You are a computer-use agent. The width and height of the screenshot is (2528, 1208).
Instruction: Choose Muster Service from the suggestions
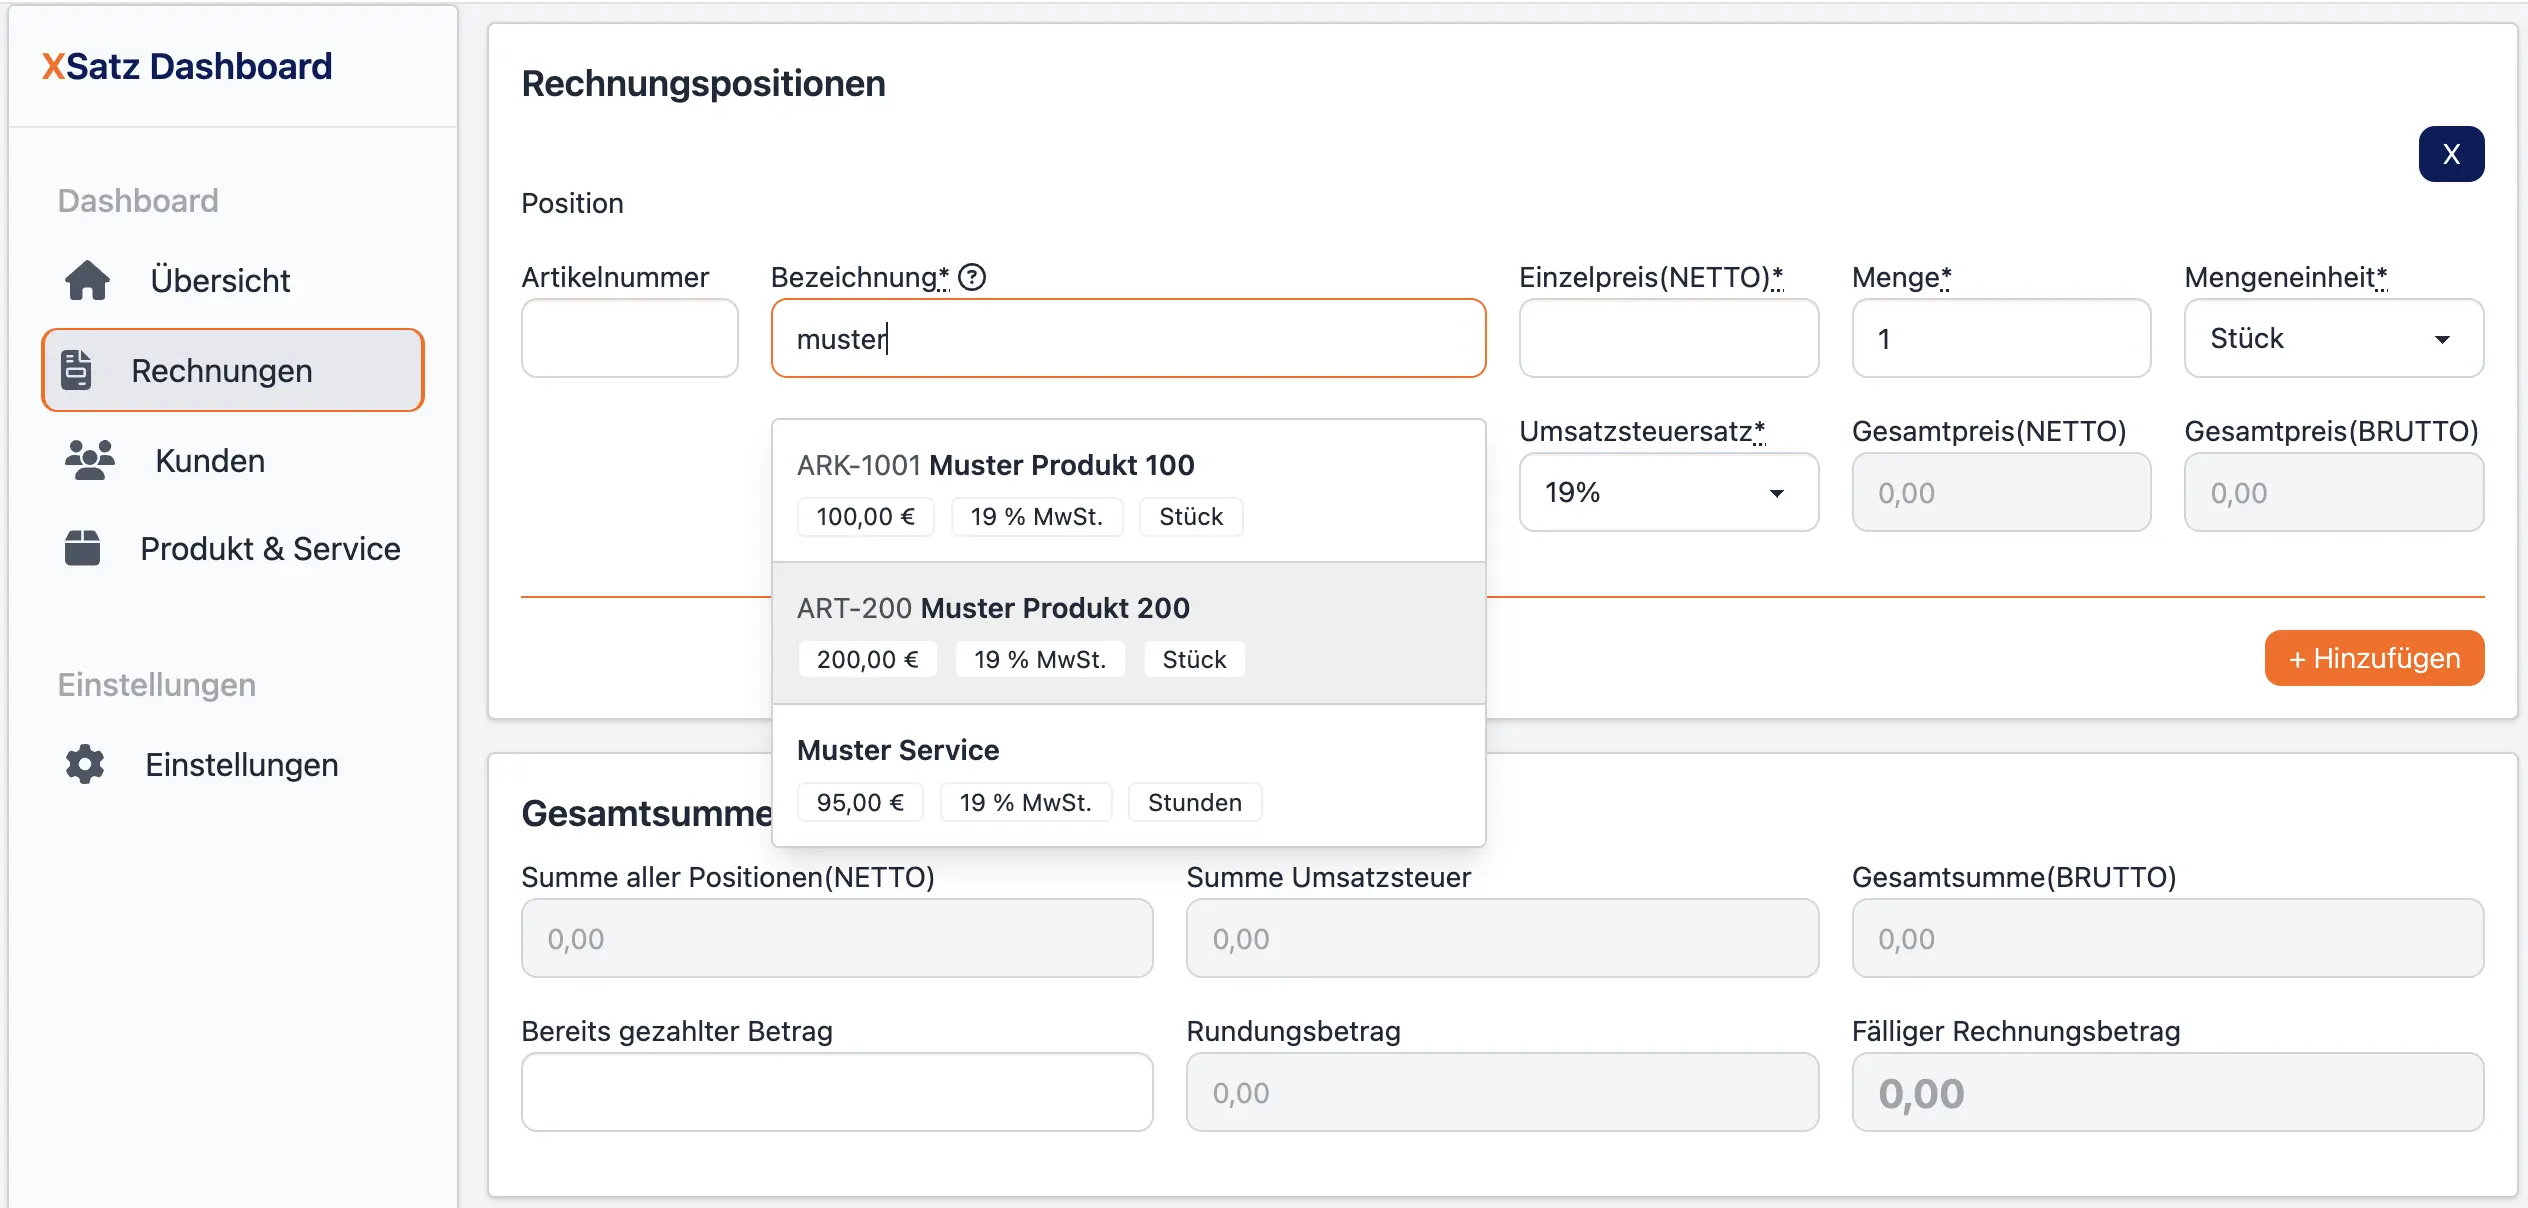[x=1128, y=775]
